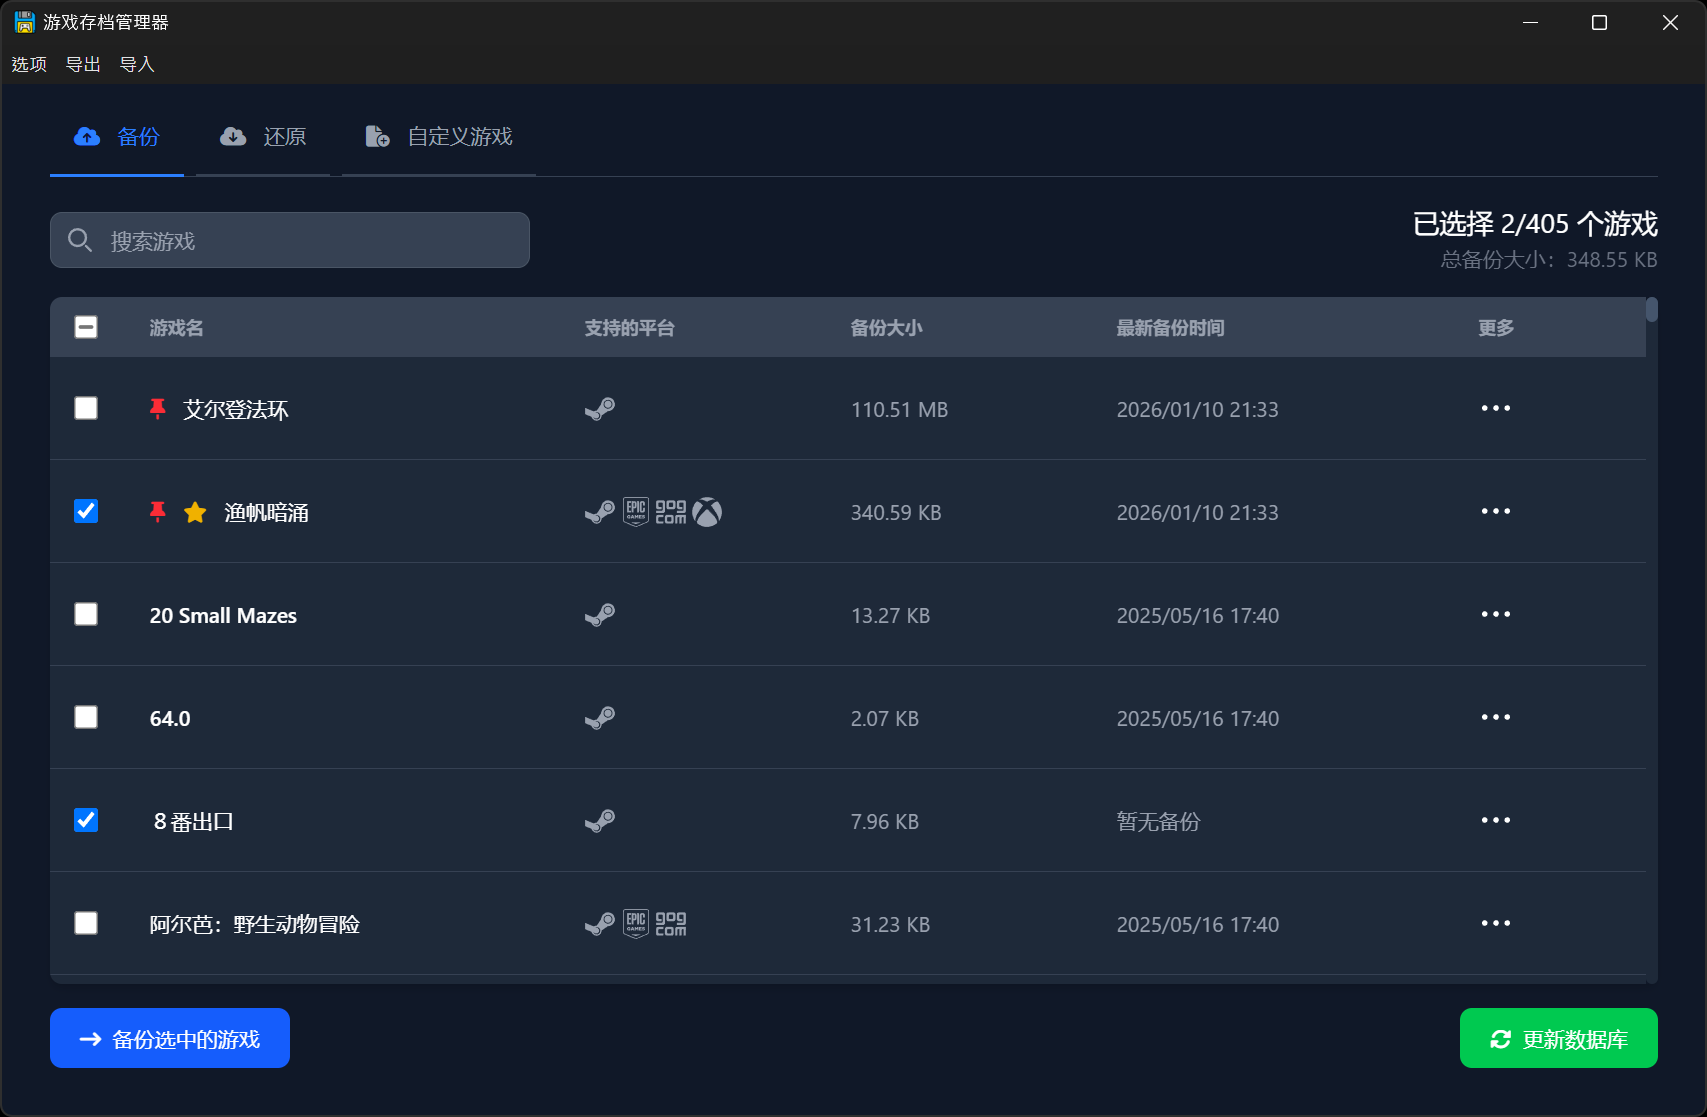The height and width of the screenshot is (1117, 1707).
Task: Maximize the 游戏存档管理器 window
Action: (x=1599, y=22)
